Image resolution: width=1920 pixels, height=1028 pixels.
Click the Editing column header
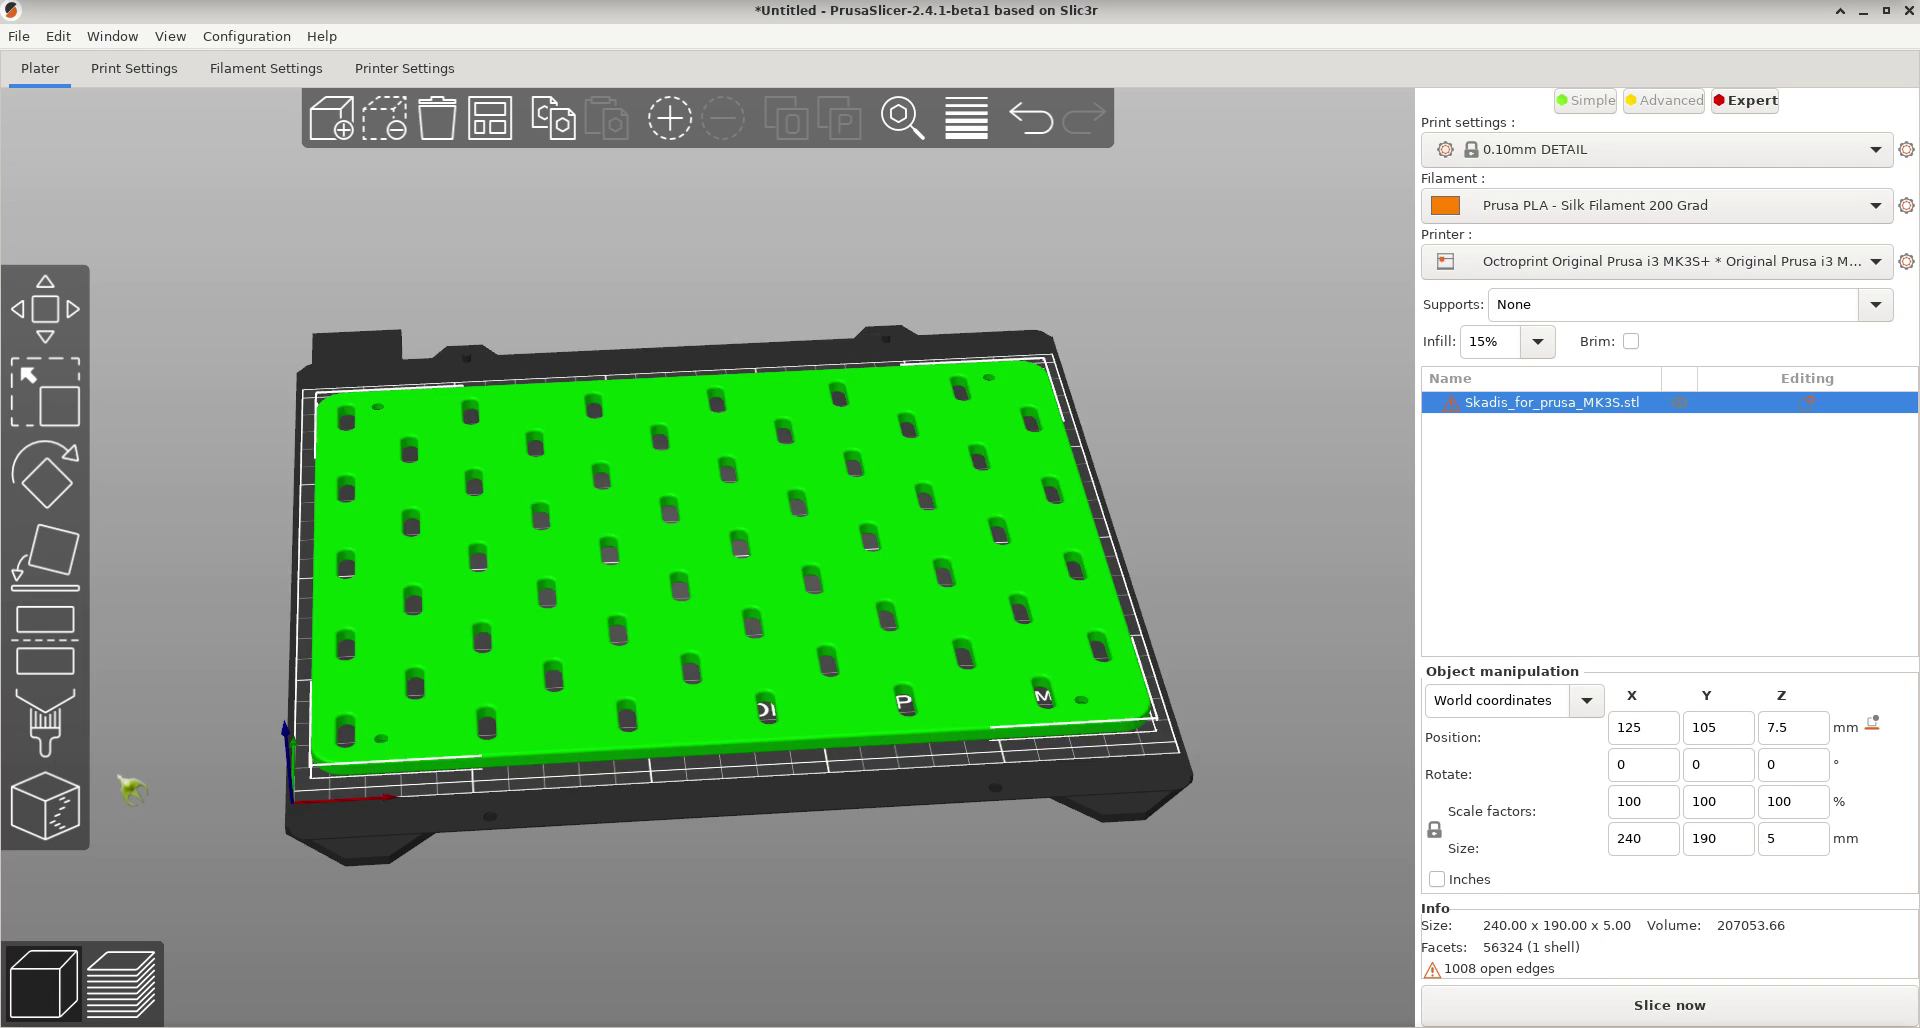(1806, 378)
